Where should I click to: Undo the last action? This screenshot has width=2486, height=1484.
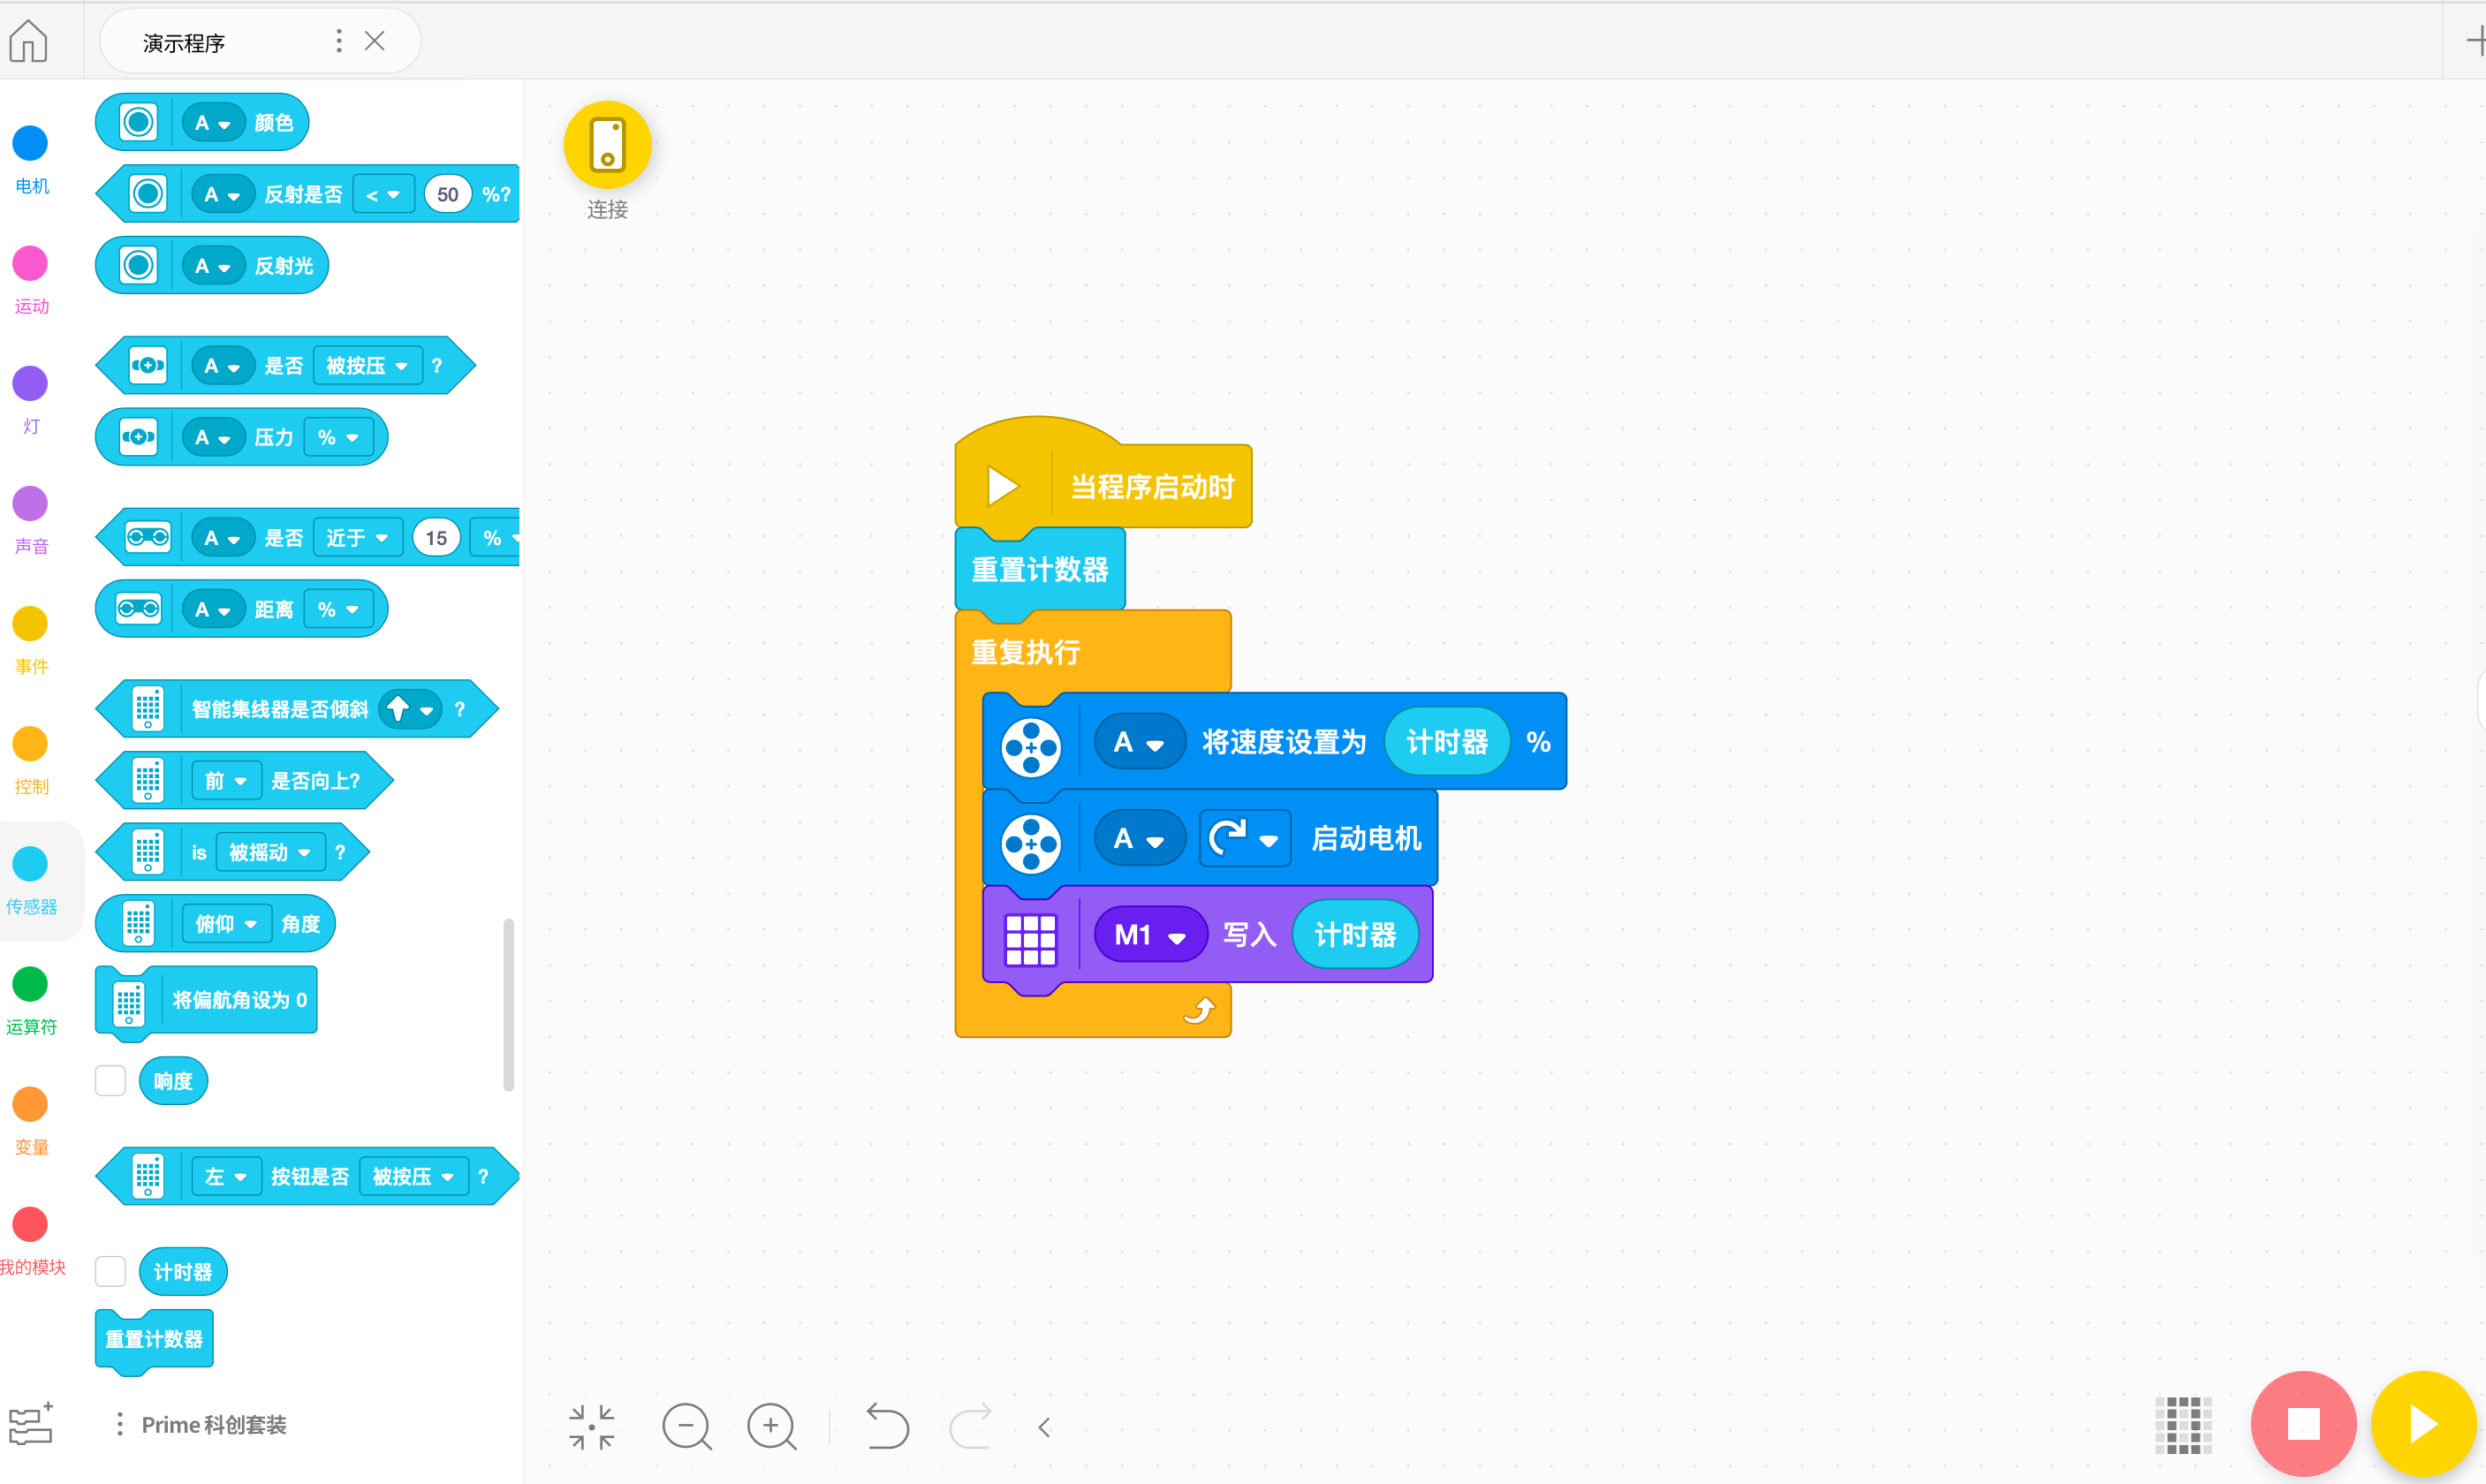pyautogui.click(x=887, y=1426)
